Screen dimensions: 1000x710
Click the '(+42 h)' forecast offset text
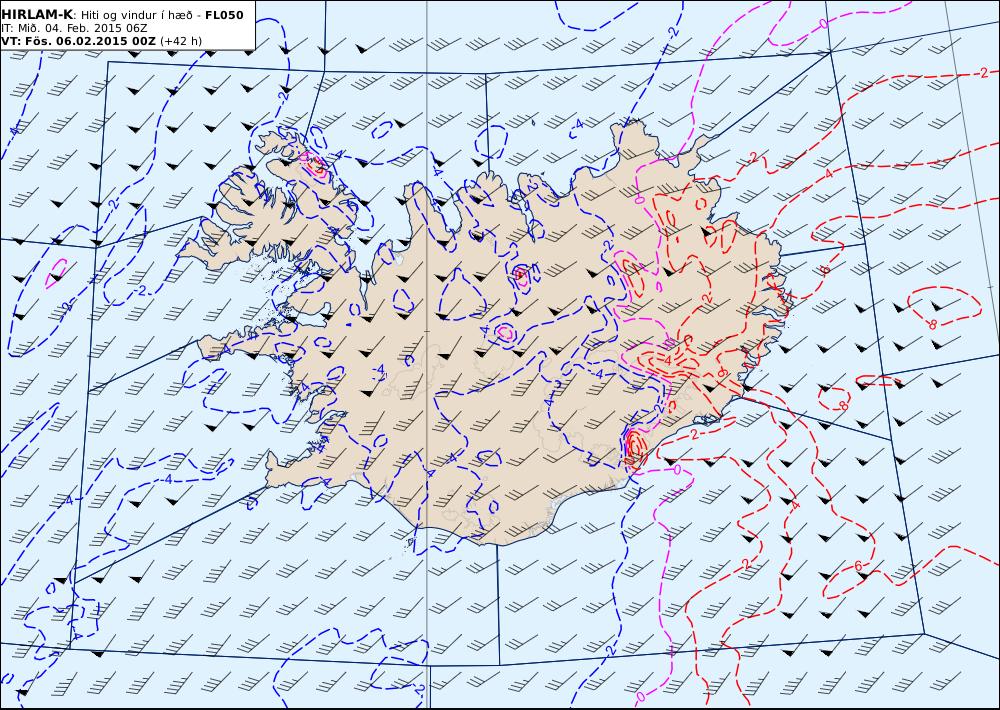click(180, 41)
